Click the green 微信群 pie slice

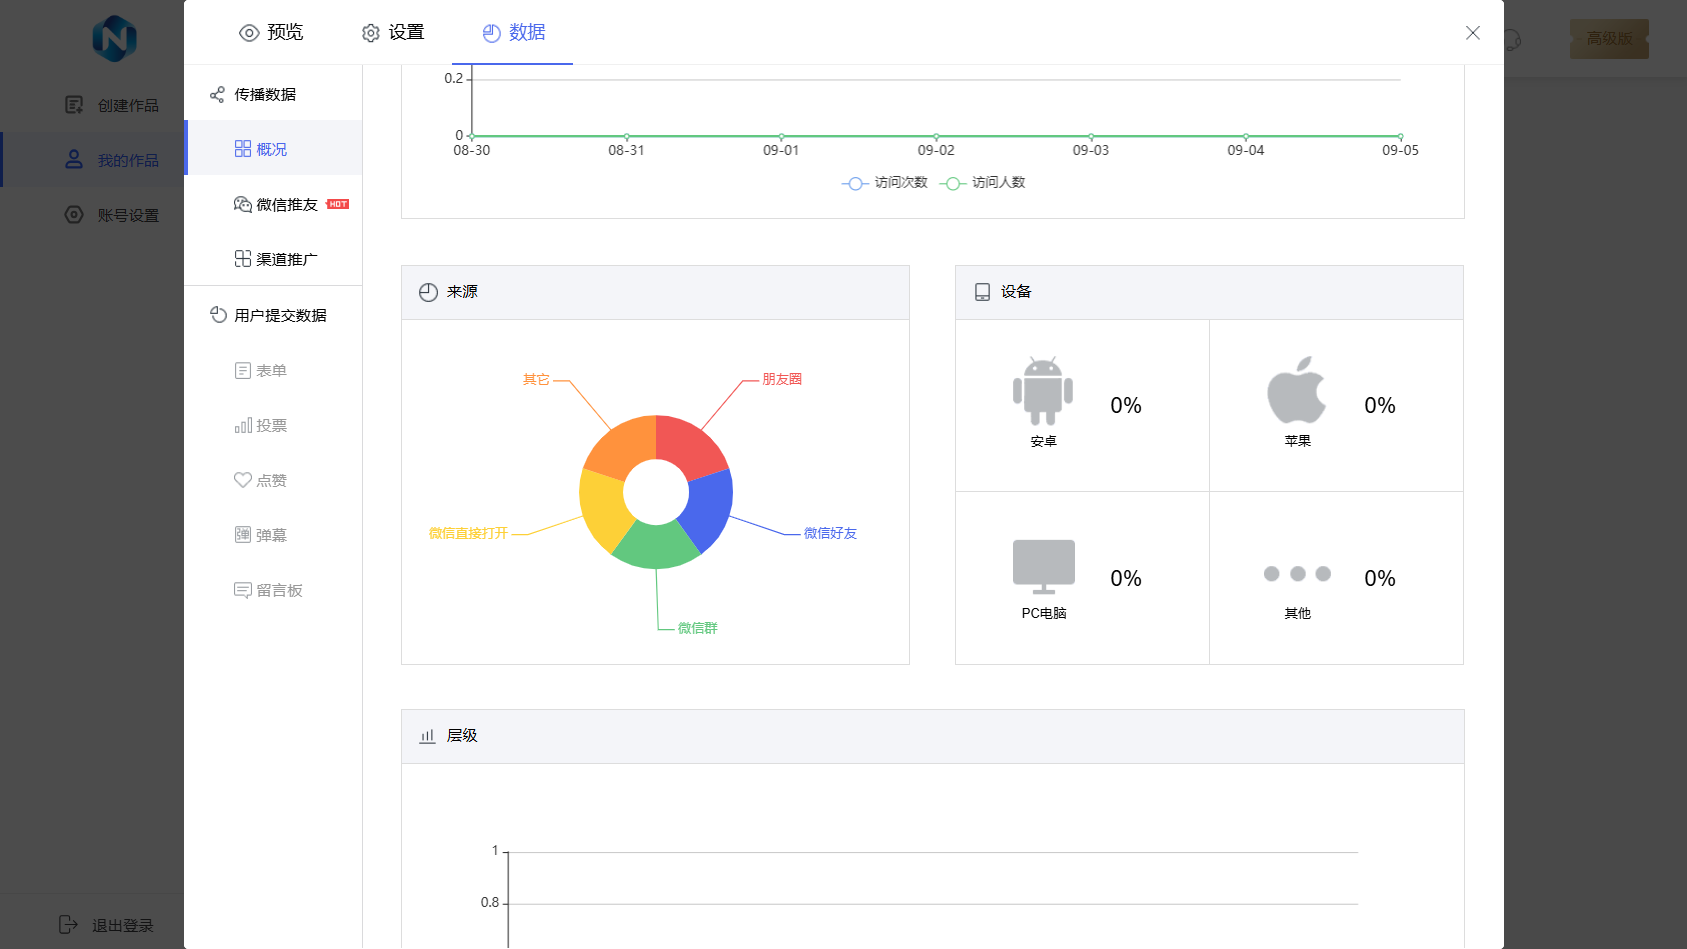click(656, 545)
